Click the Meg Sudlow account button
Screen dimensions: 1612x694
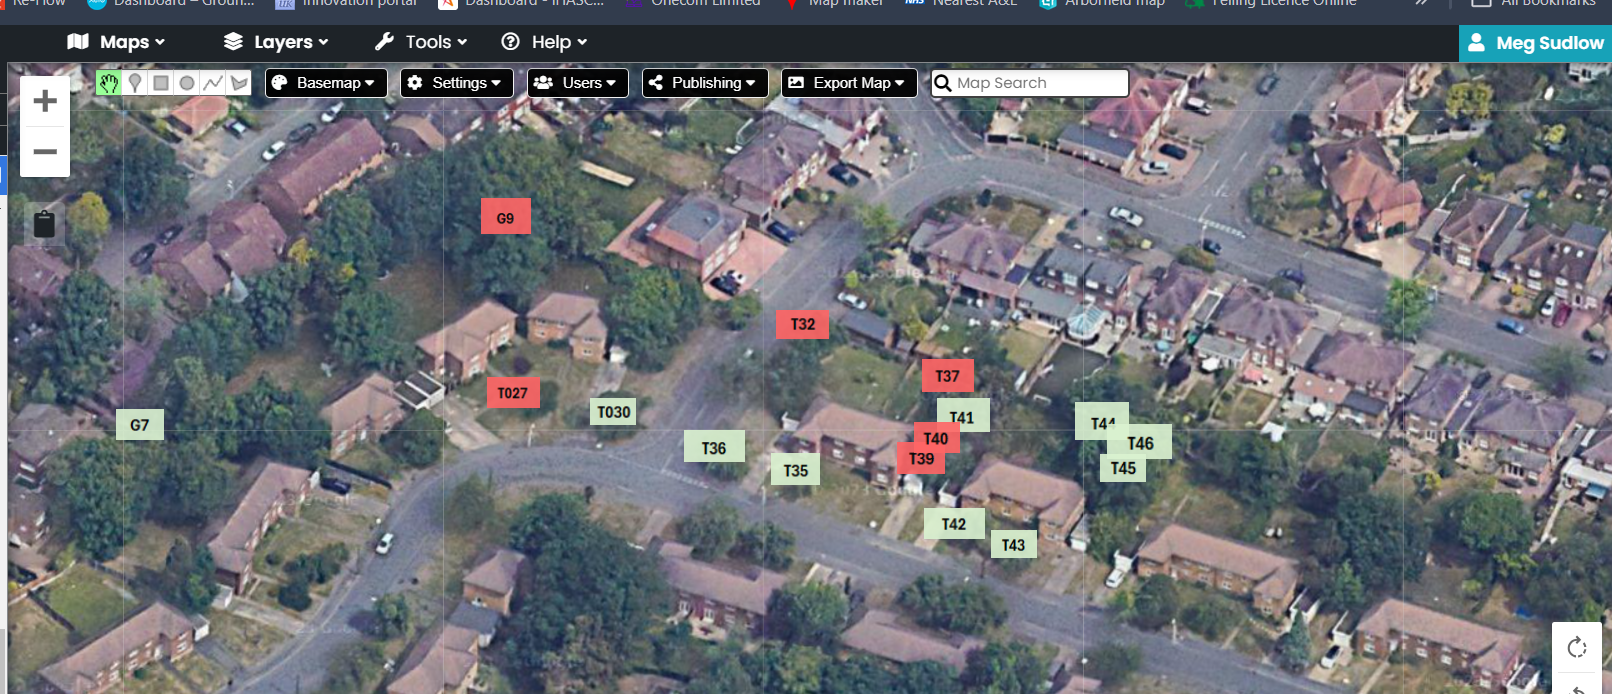[1535, 43]
